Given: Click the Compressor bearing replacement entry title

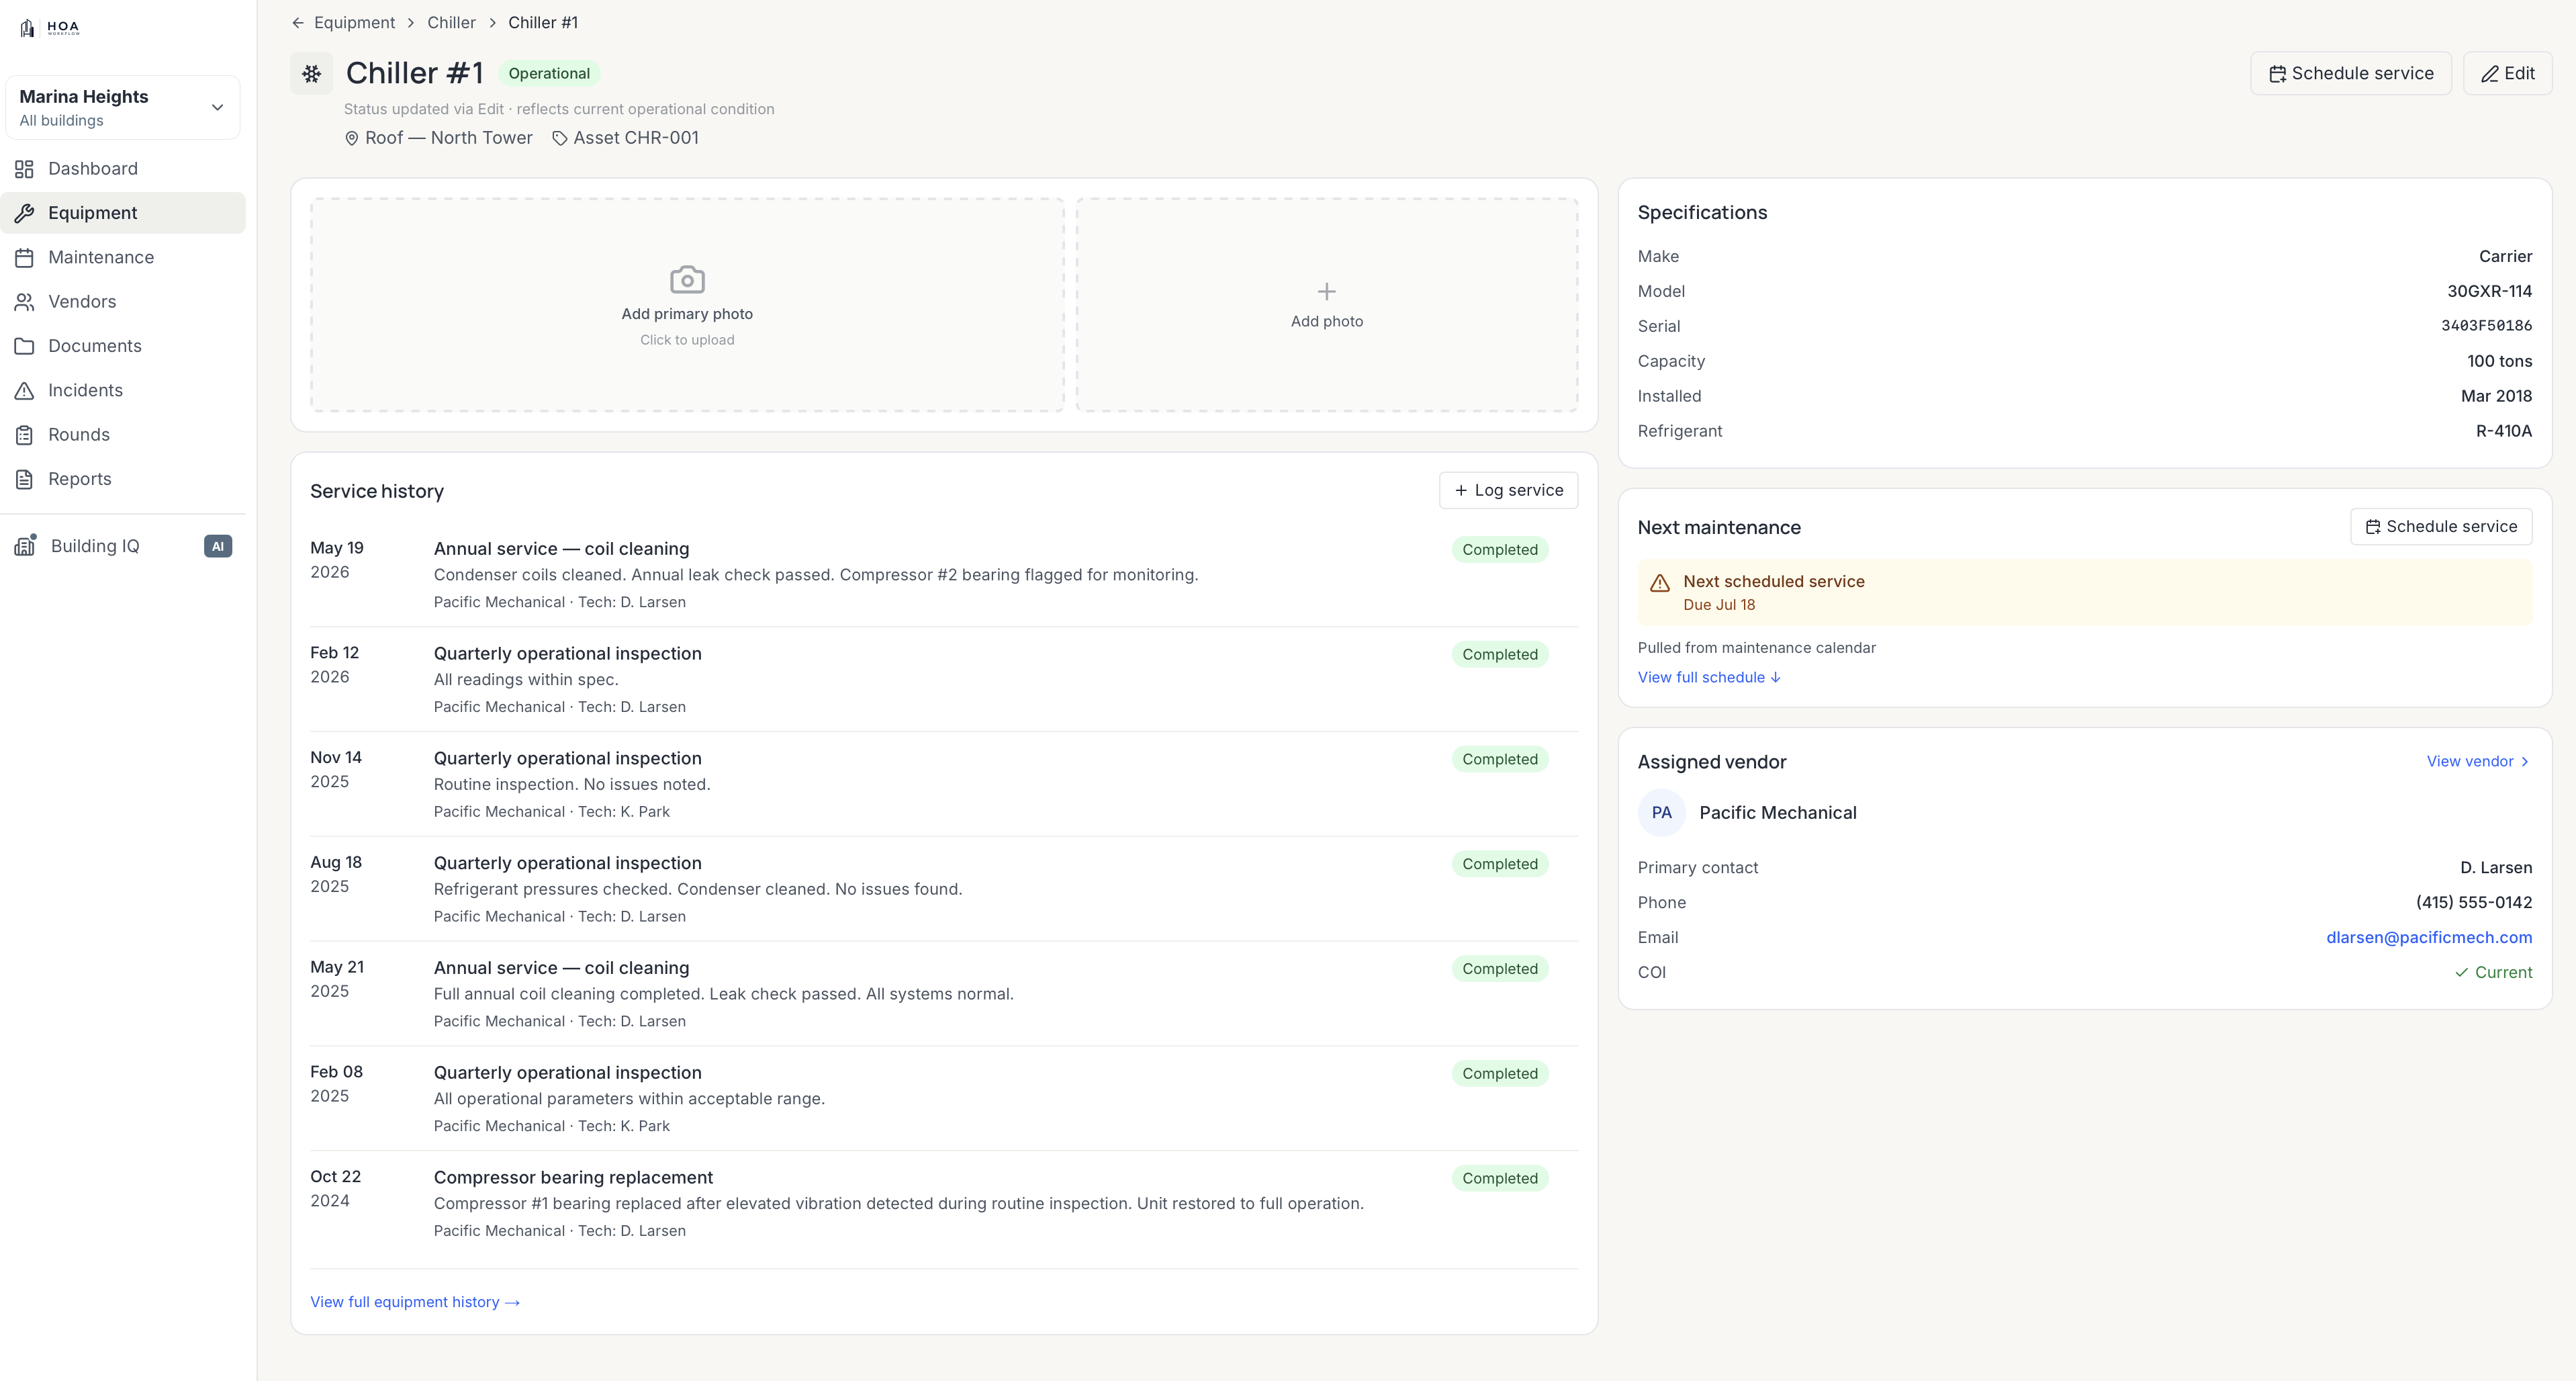Looking at the screenshot, I should click(573, 1178).
